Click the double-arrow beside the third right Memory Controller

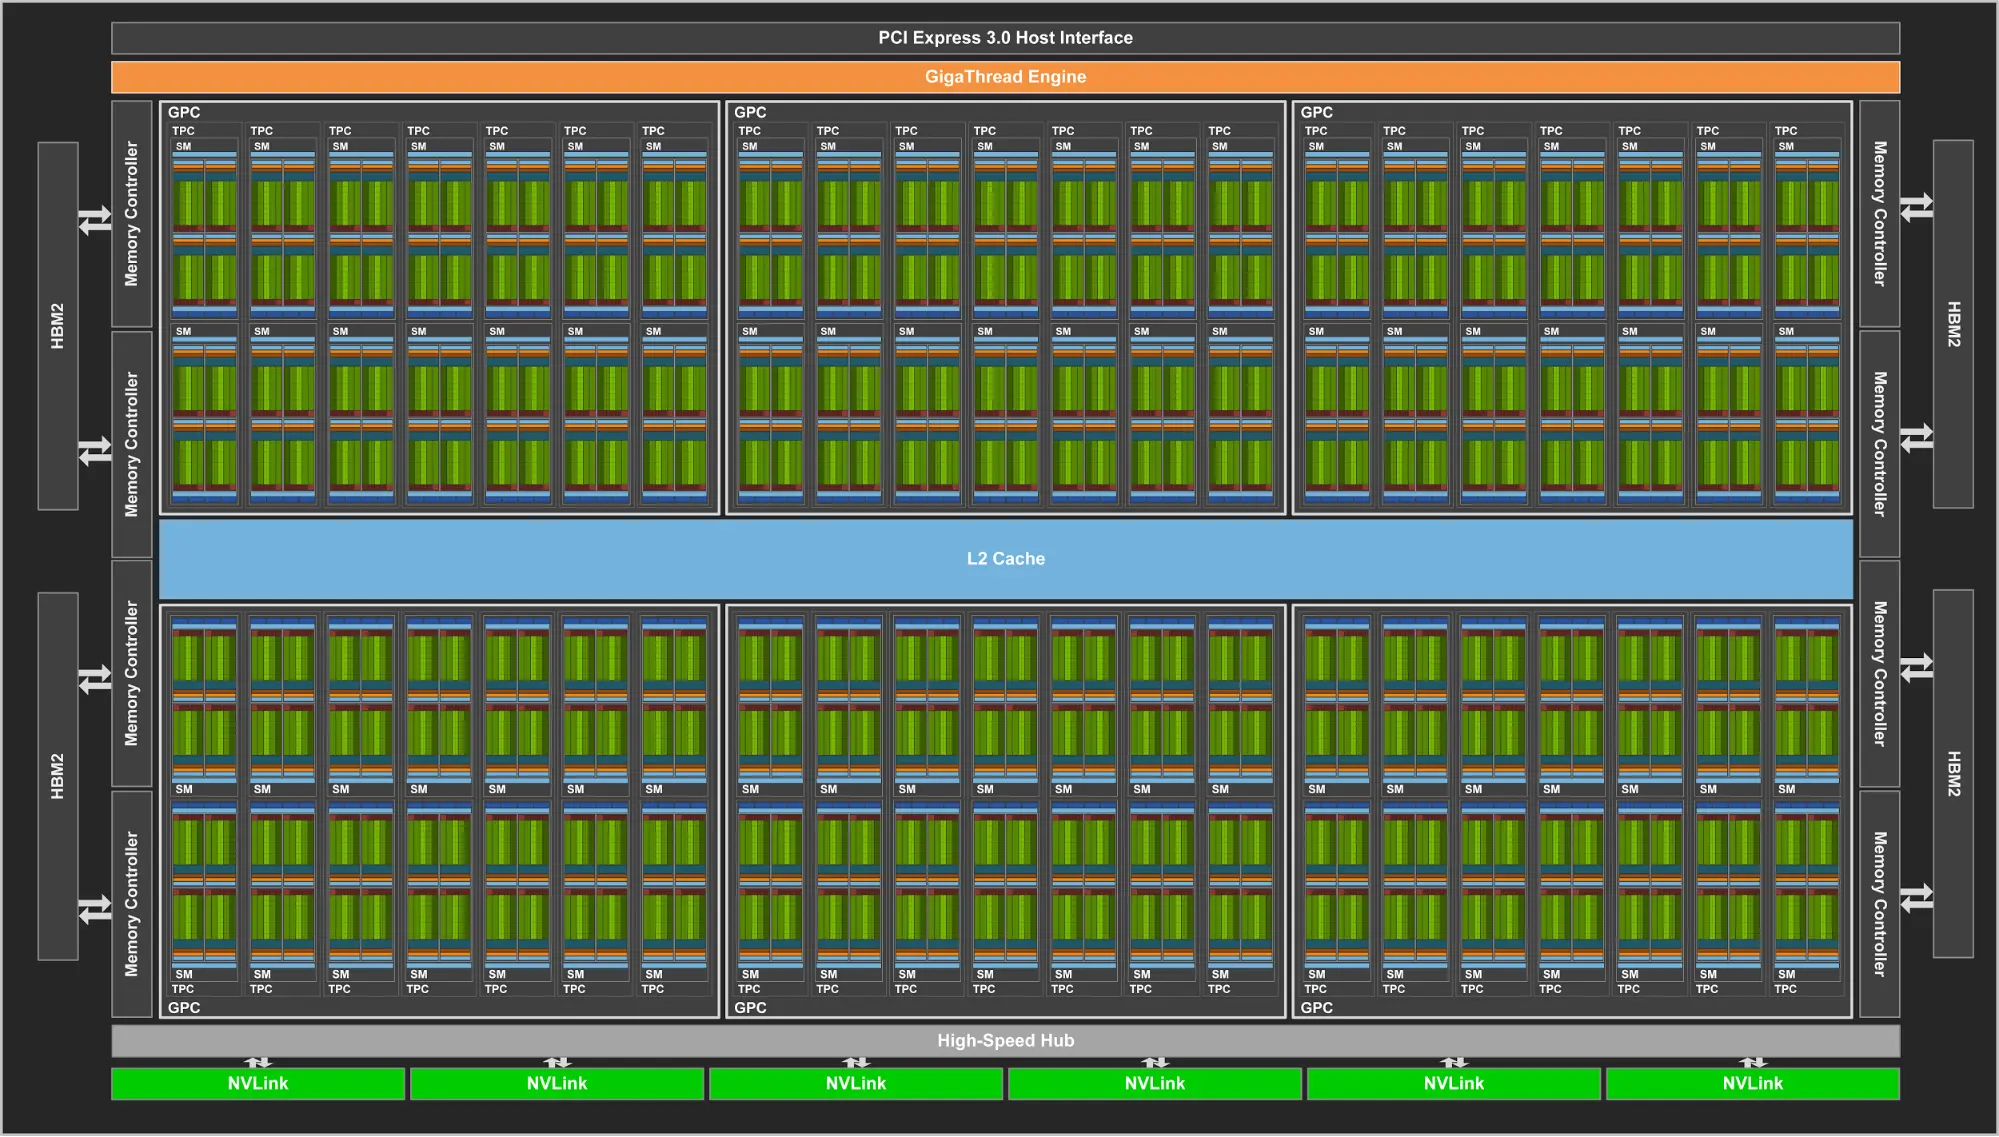coord(1917,667)
